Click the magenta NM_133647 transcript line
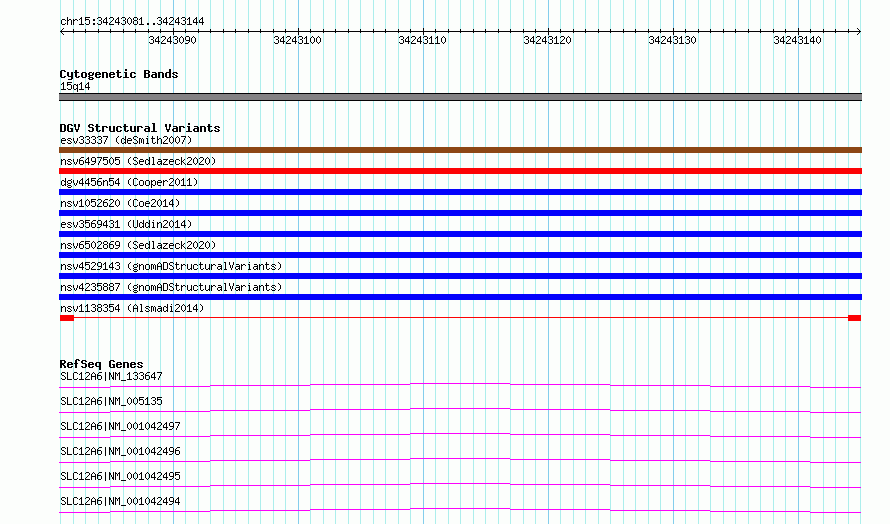 pos(460,385)
